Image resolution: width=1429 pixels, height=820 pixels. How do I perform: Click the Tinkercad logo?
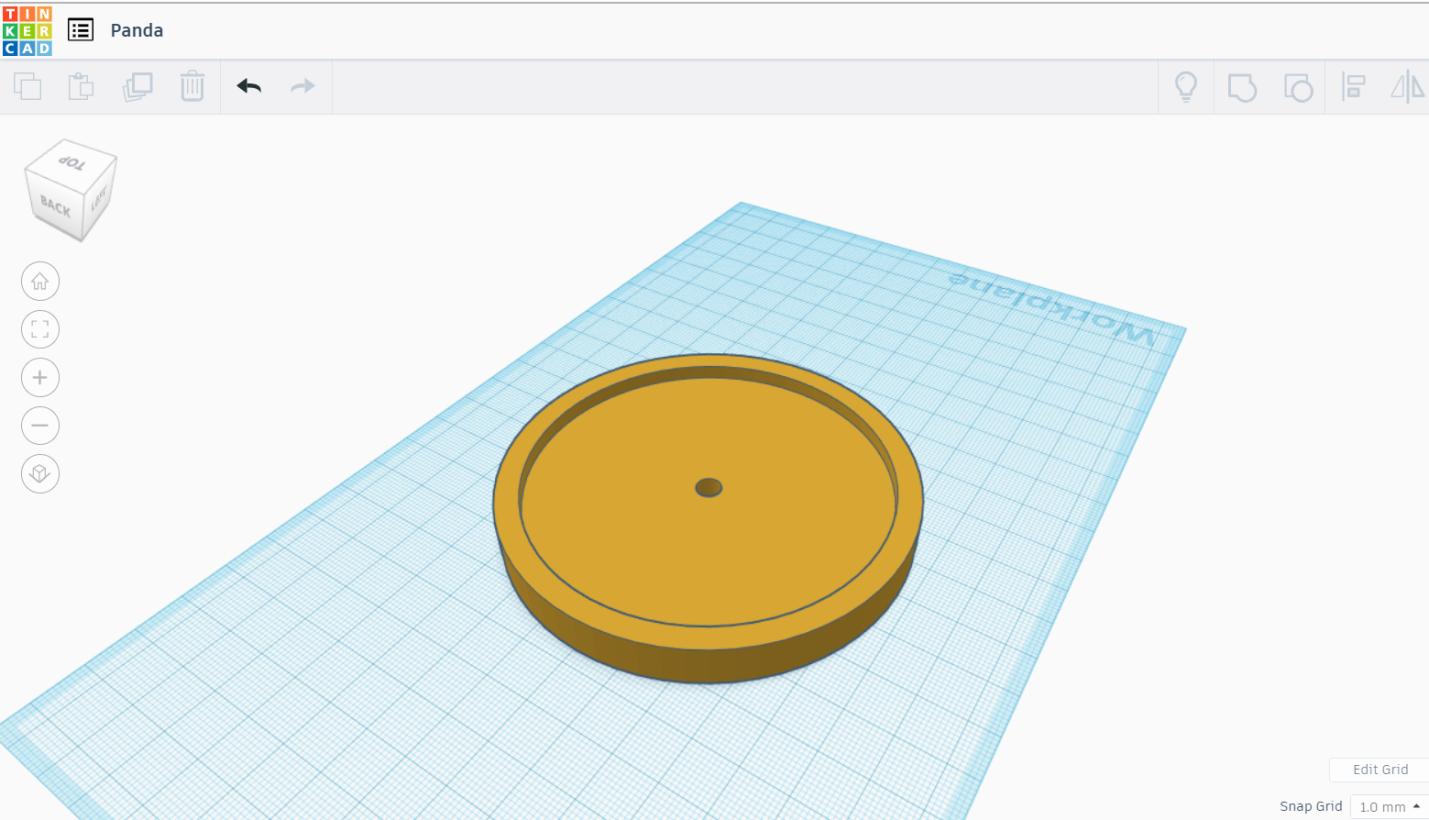(27, 30)
